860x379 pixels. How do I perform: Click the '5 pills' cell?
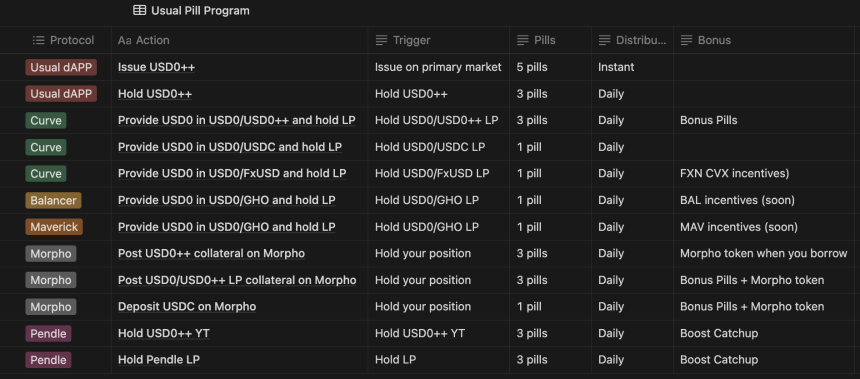pos(532,67)
